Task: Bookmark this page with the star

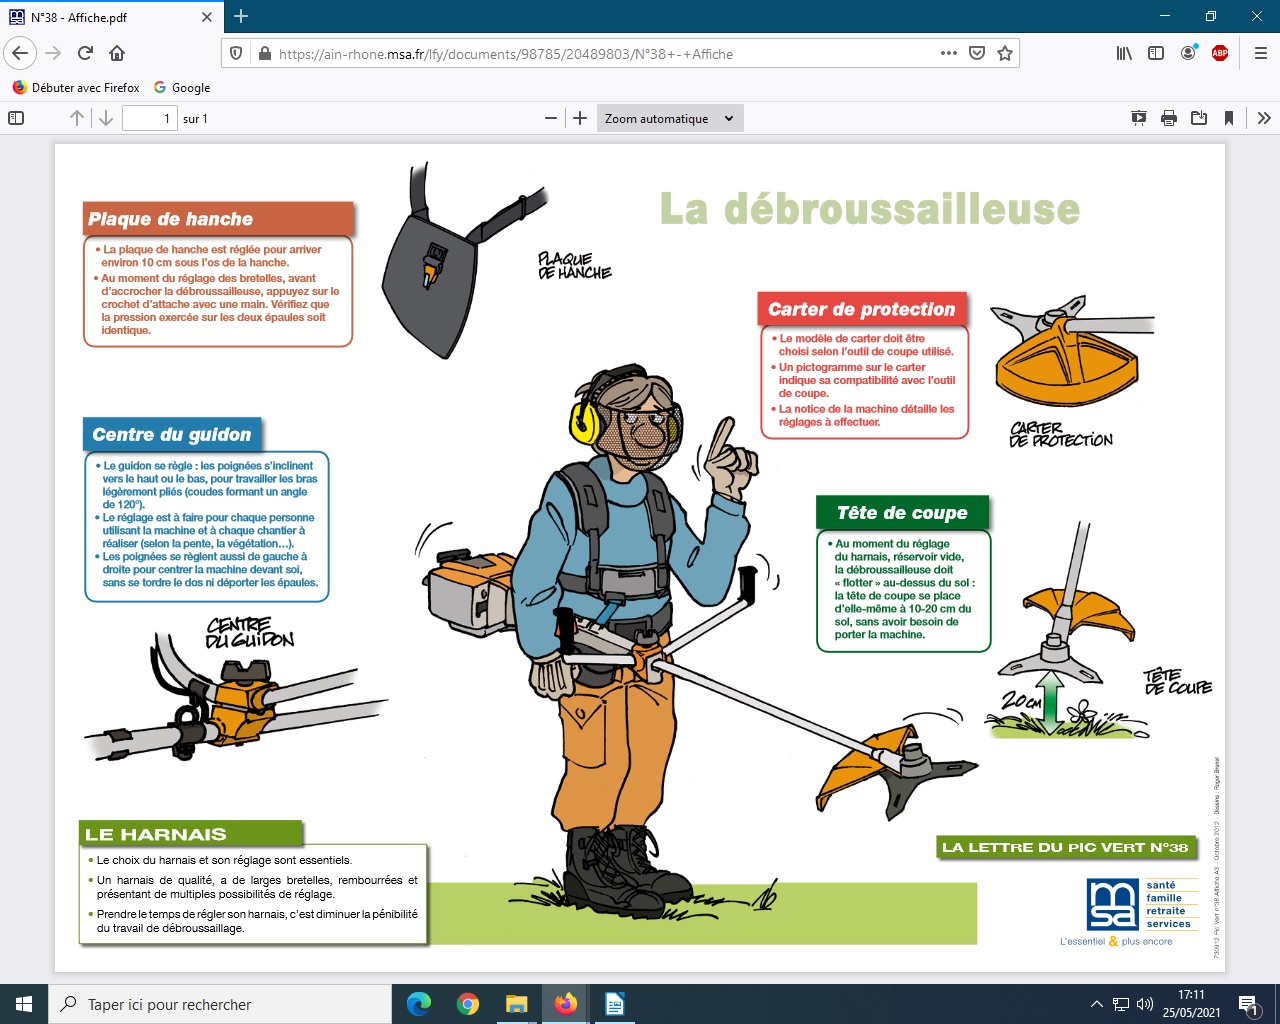Action: (x=1005, y=53)
